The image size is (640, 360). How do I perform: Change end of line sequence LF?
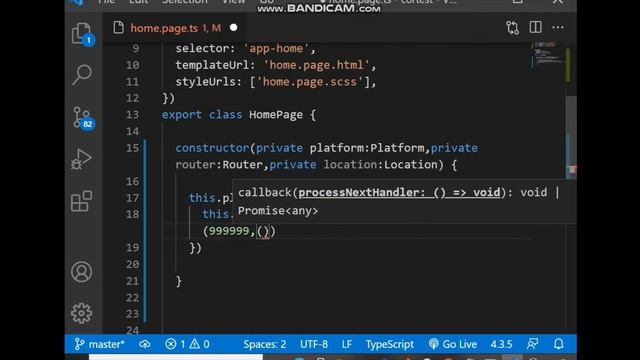tap(347, 344)
